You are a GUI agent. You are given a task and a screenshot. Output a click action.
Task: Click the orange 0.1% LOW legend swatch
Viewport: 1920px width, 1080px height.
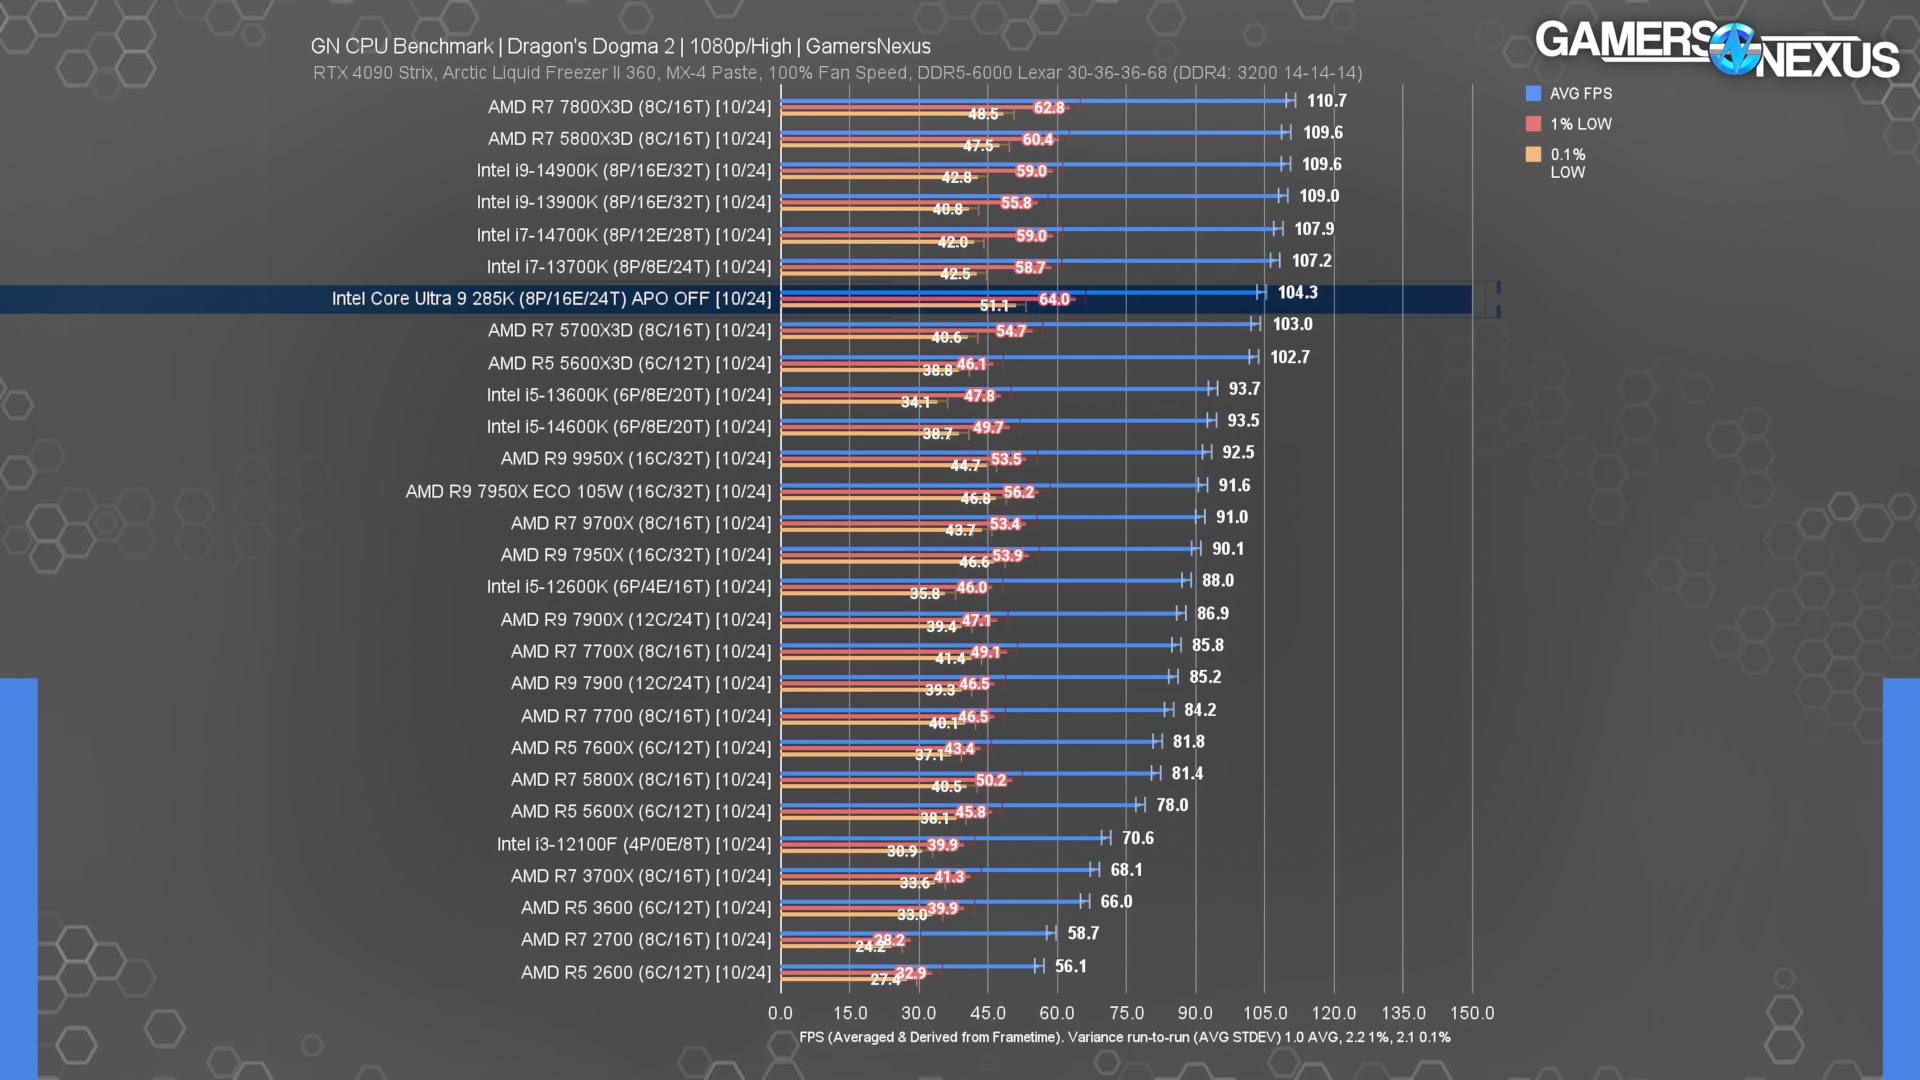point(1533,154)
